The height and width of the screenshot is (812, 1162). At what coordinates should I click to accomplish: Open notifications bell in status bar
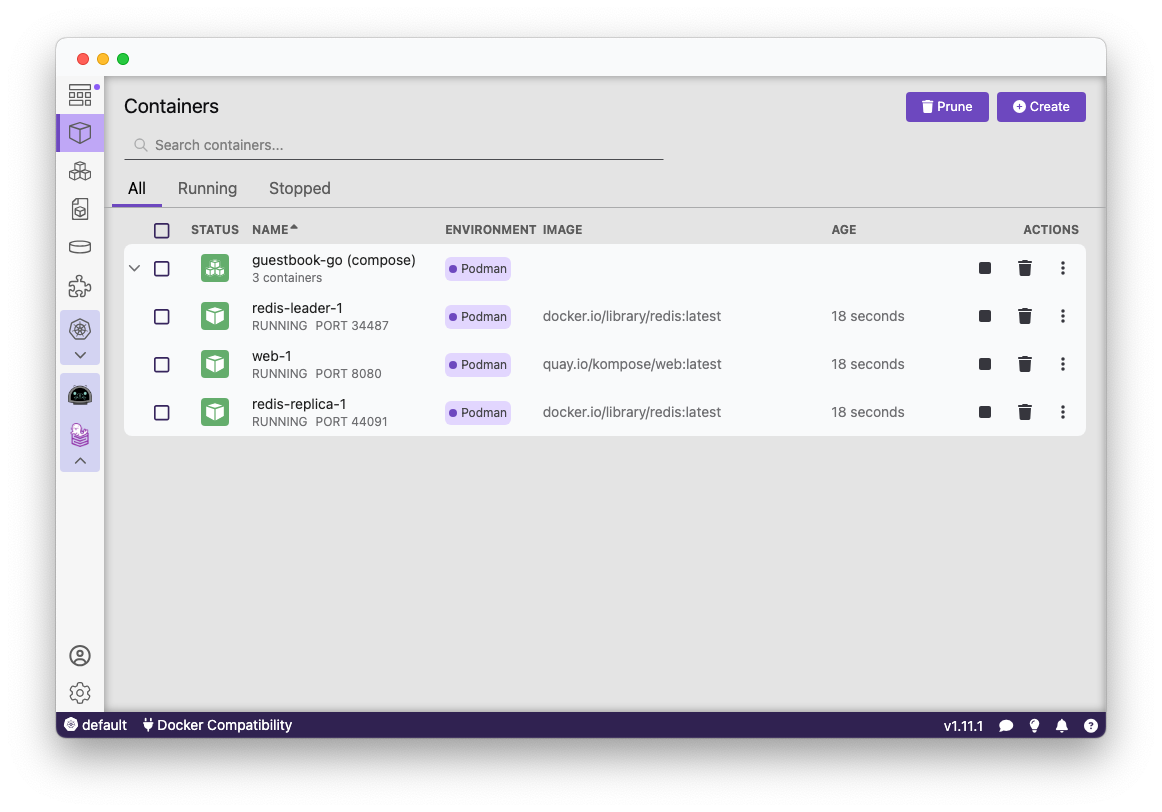(1062, 725)
